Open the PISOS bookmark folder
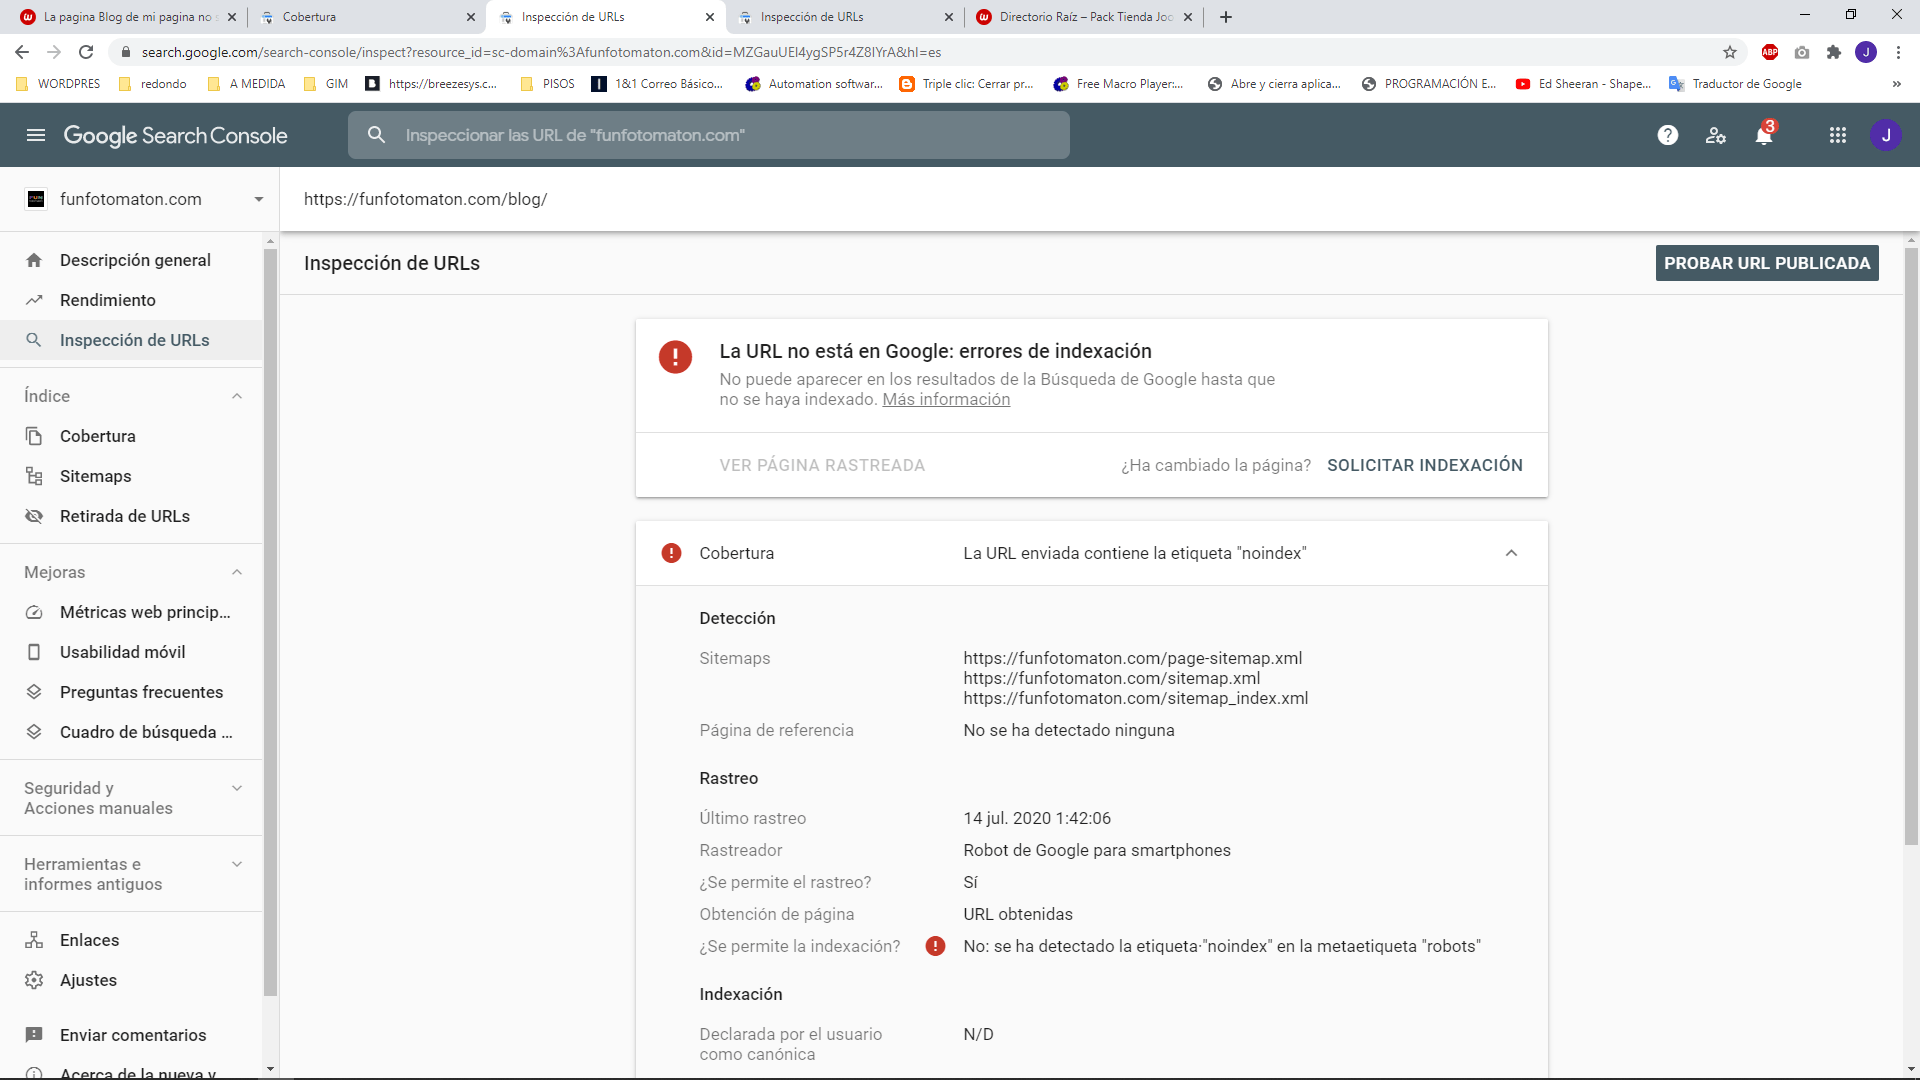Image resolution: width=1920 pixels, height=1080 pixels. [548, 84]
